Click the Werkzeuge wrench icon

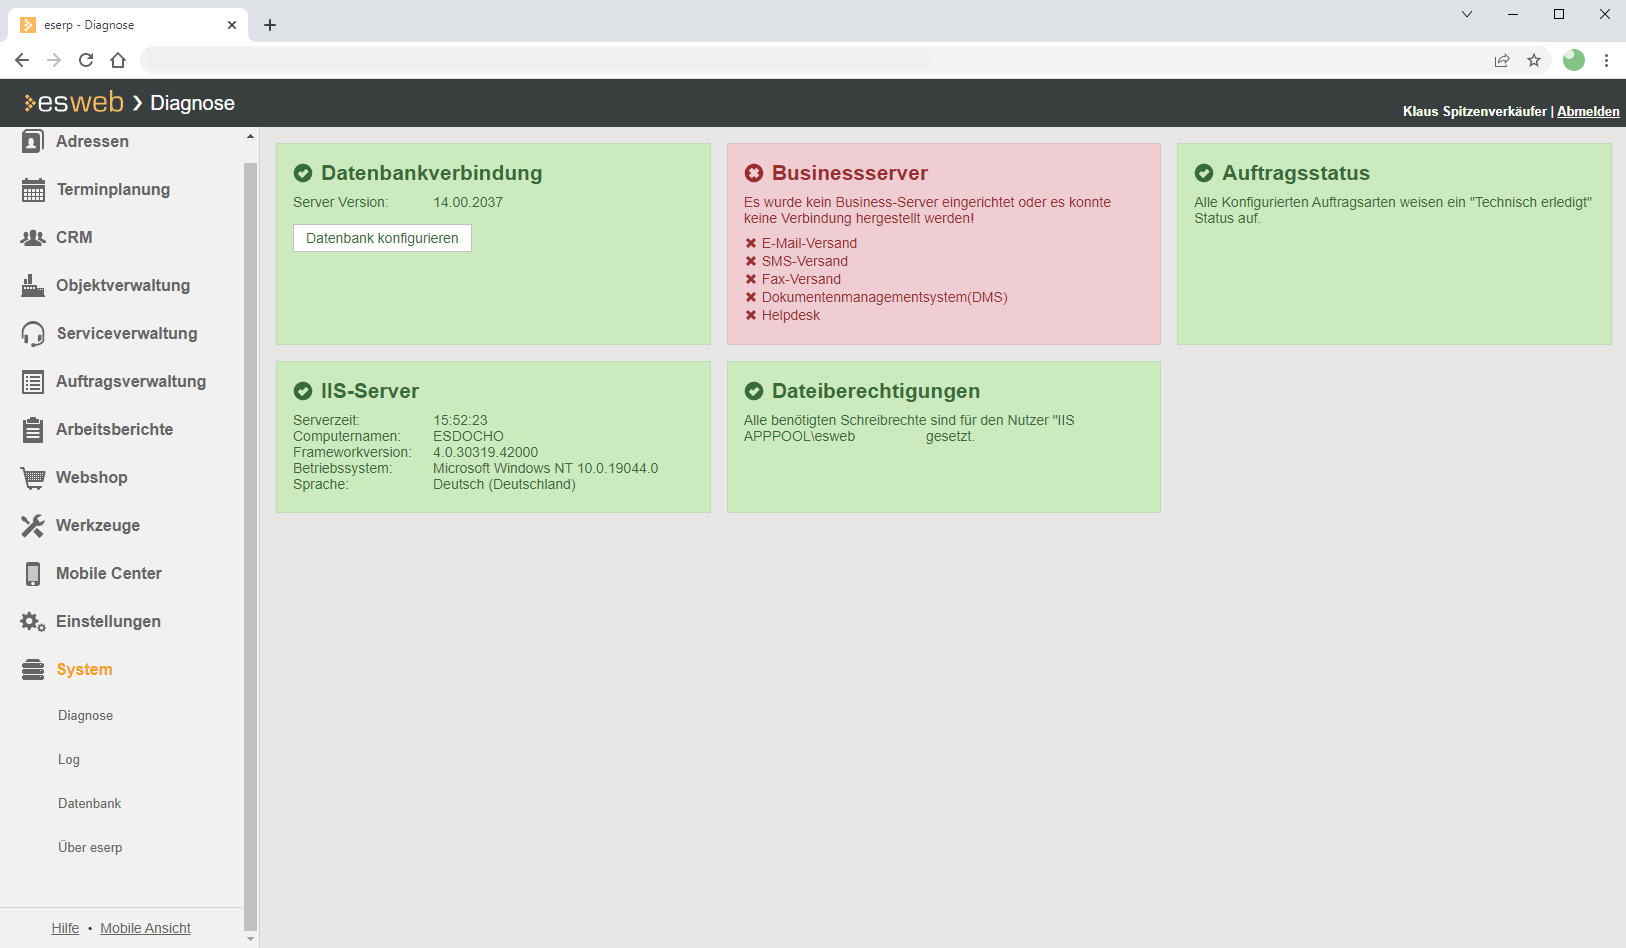pyautogui.click(x=33, y=526)
